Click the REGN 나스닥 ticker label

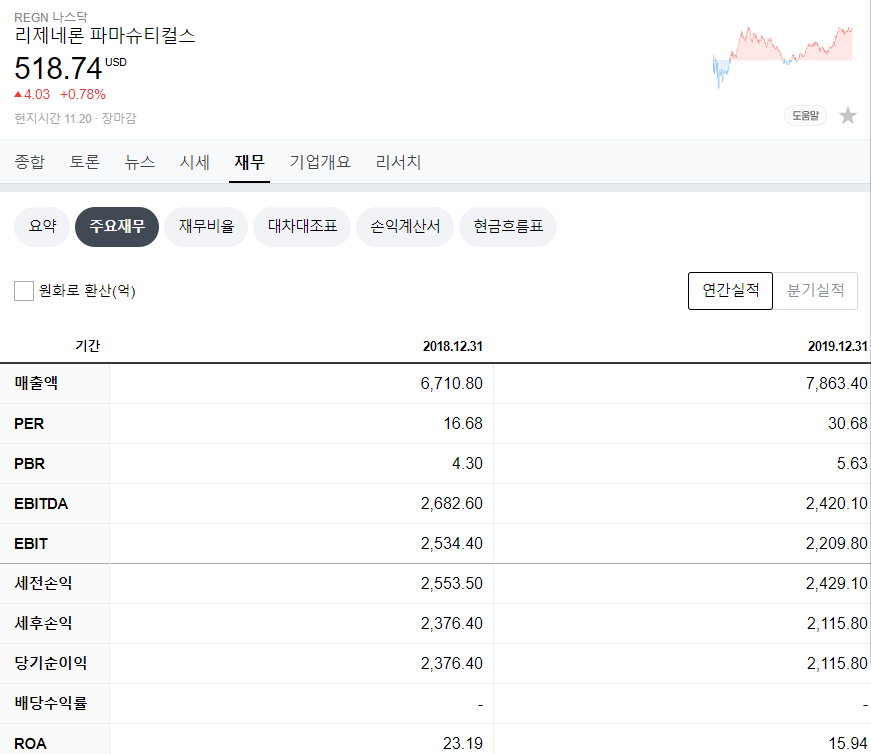click(51, 17)
